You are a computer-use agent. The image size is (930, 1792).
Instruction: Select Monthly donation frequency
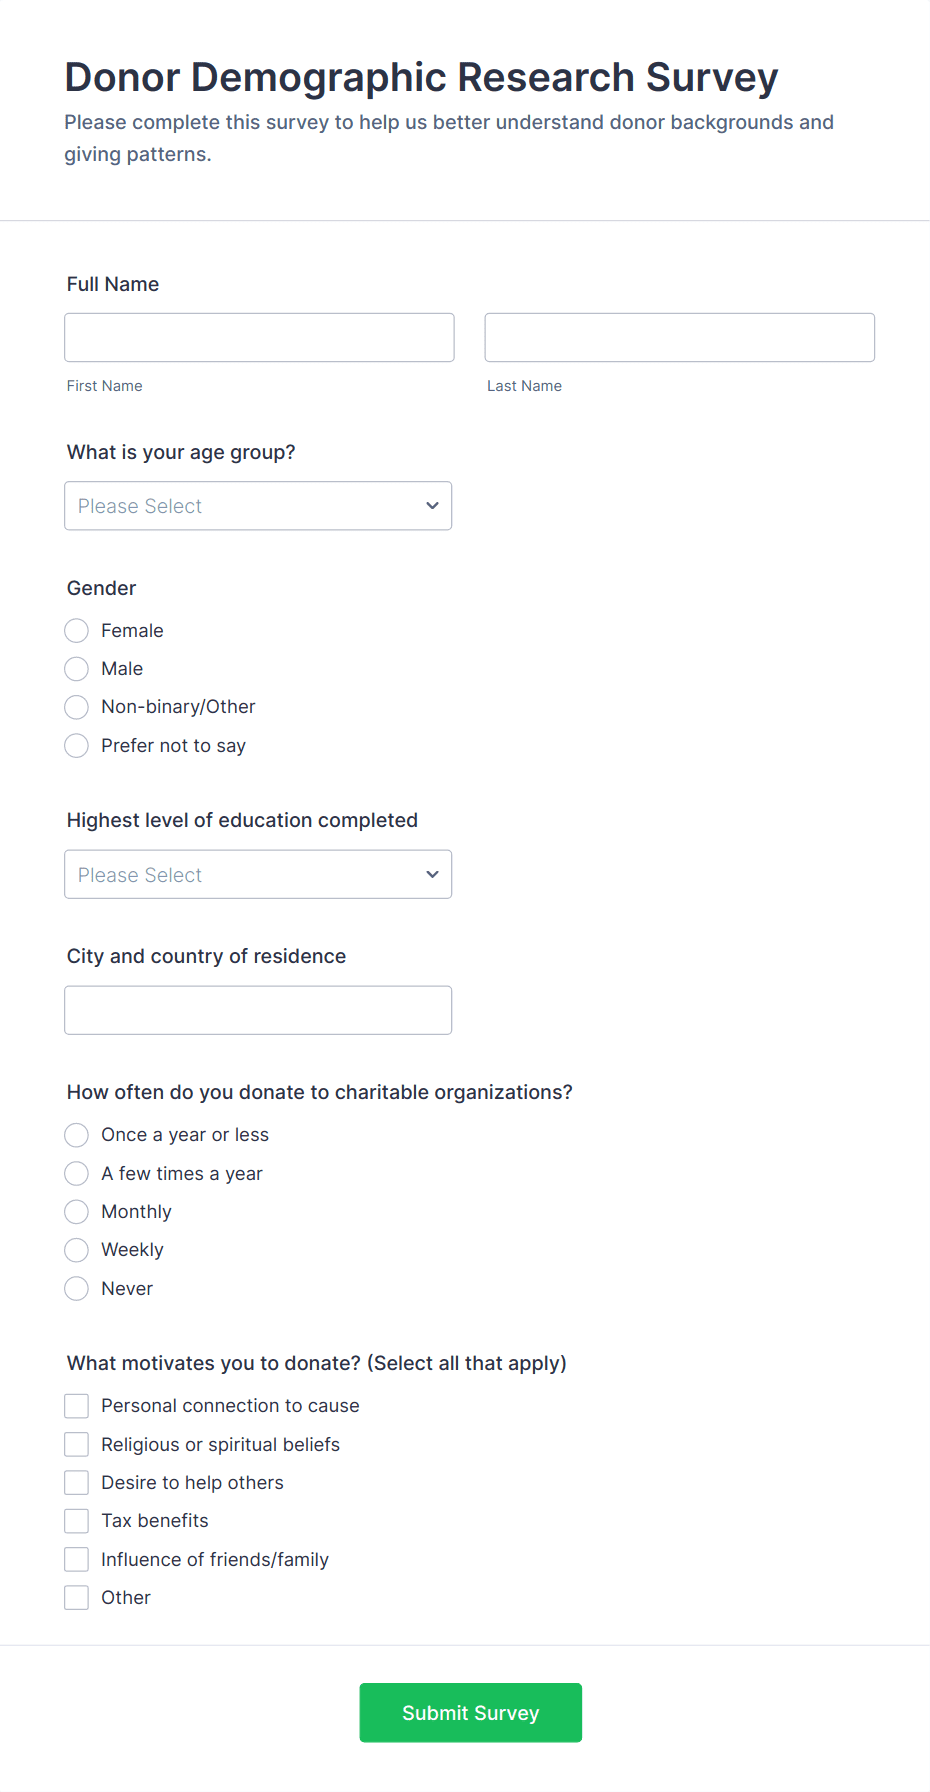[x=77, y=1212]
